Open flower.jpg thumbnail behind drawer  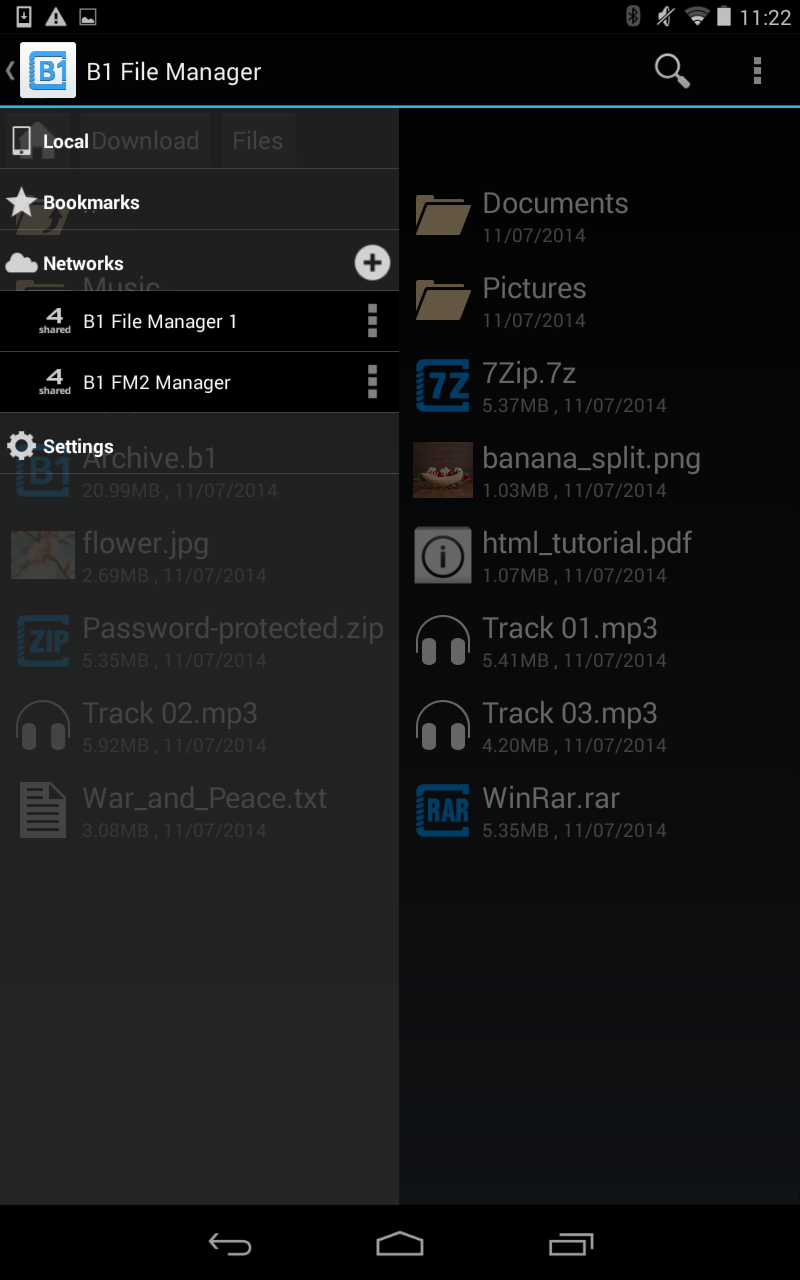43,555
